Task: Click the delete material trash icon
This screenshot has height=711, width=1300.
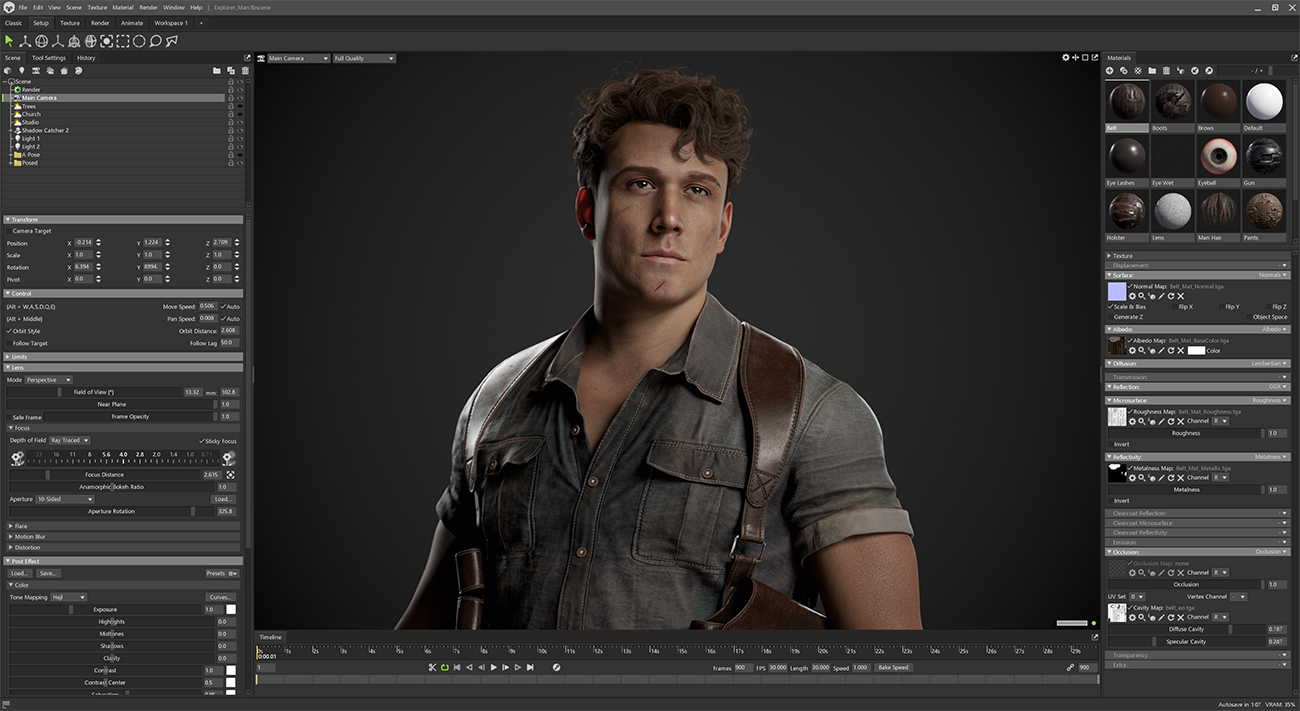Action: click(x=1165, y=70)
